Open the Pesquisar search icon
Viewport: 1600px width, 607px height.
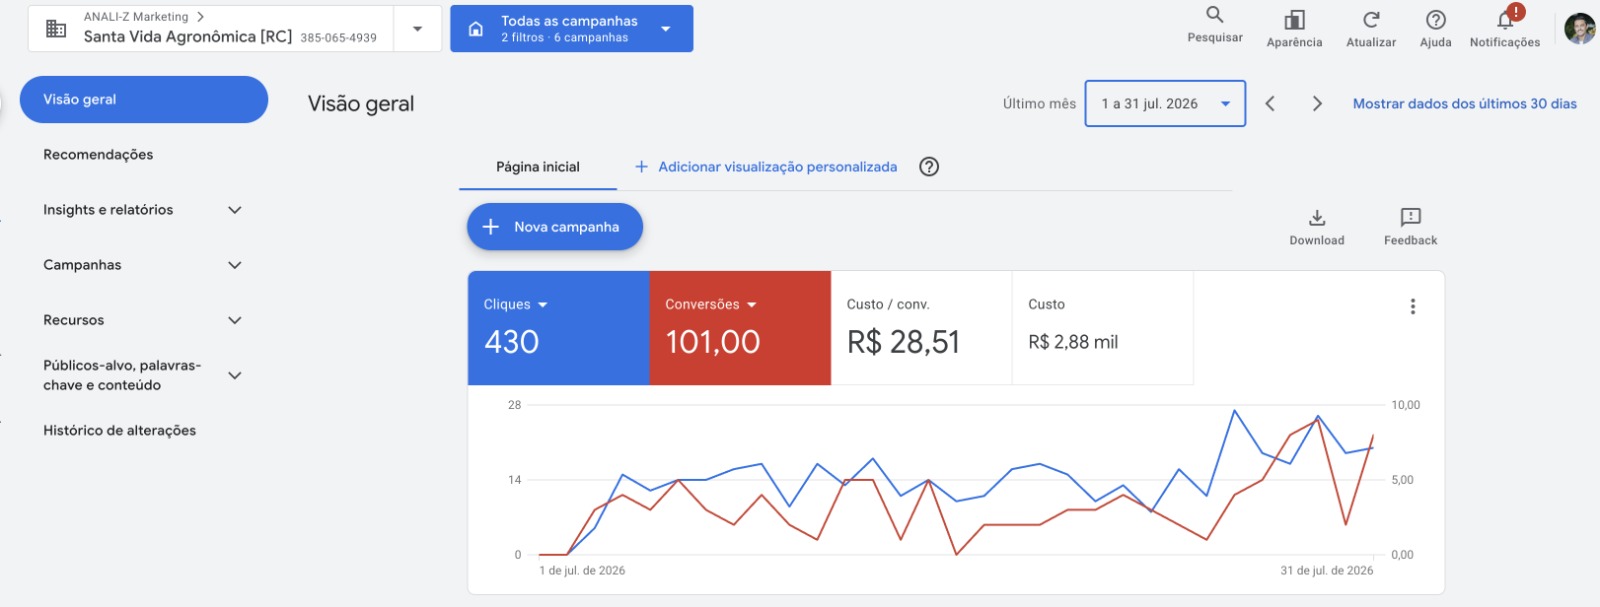point(1214,15)
